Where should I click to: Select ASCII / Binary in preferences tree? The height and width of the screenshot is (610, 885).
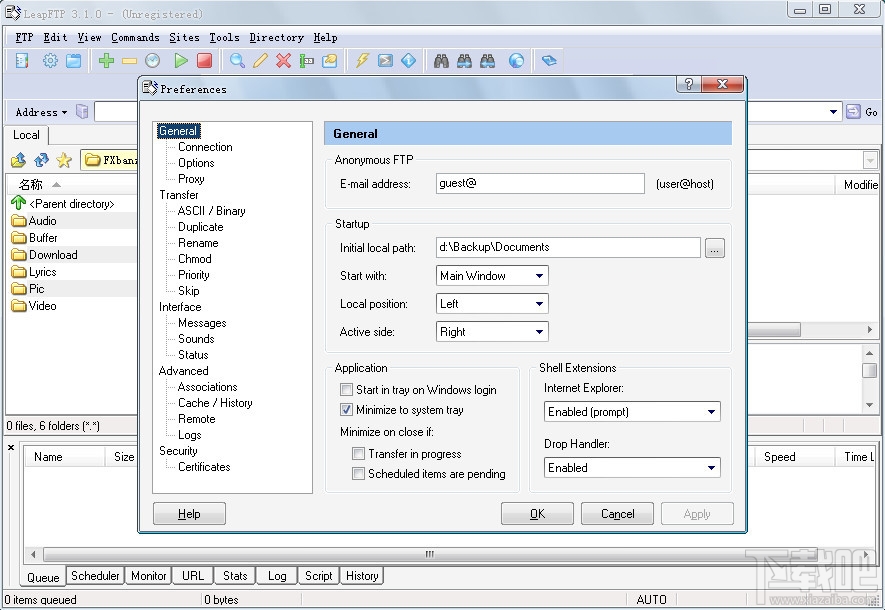click(x=211, y=211)
